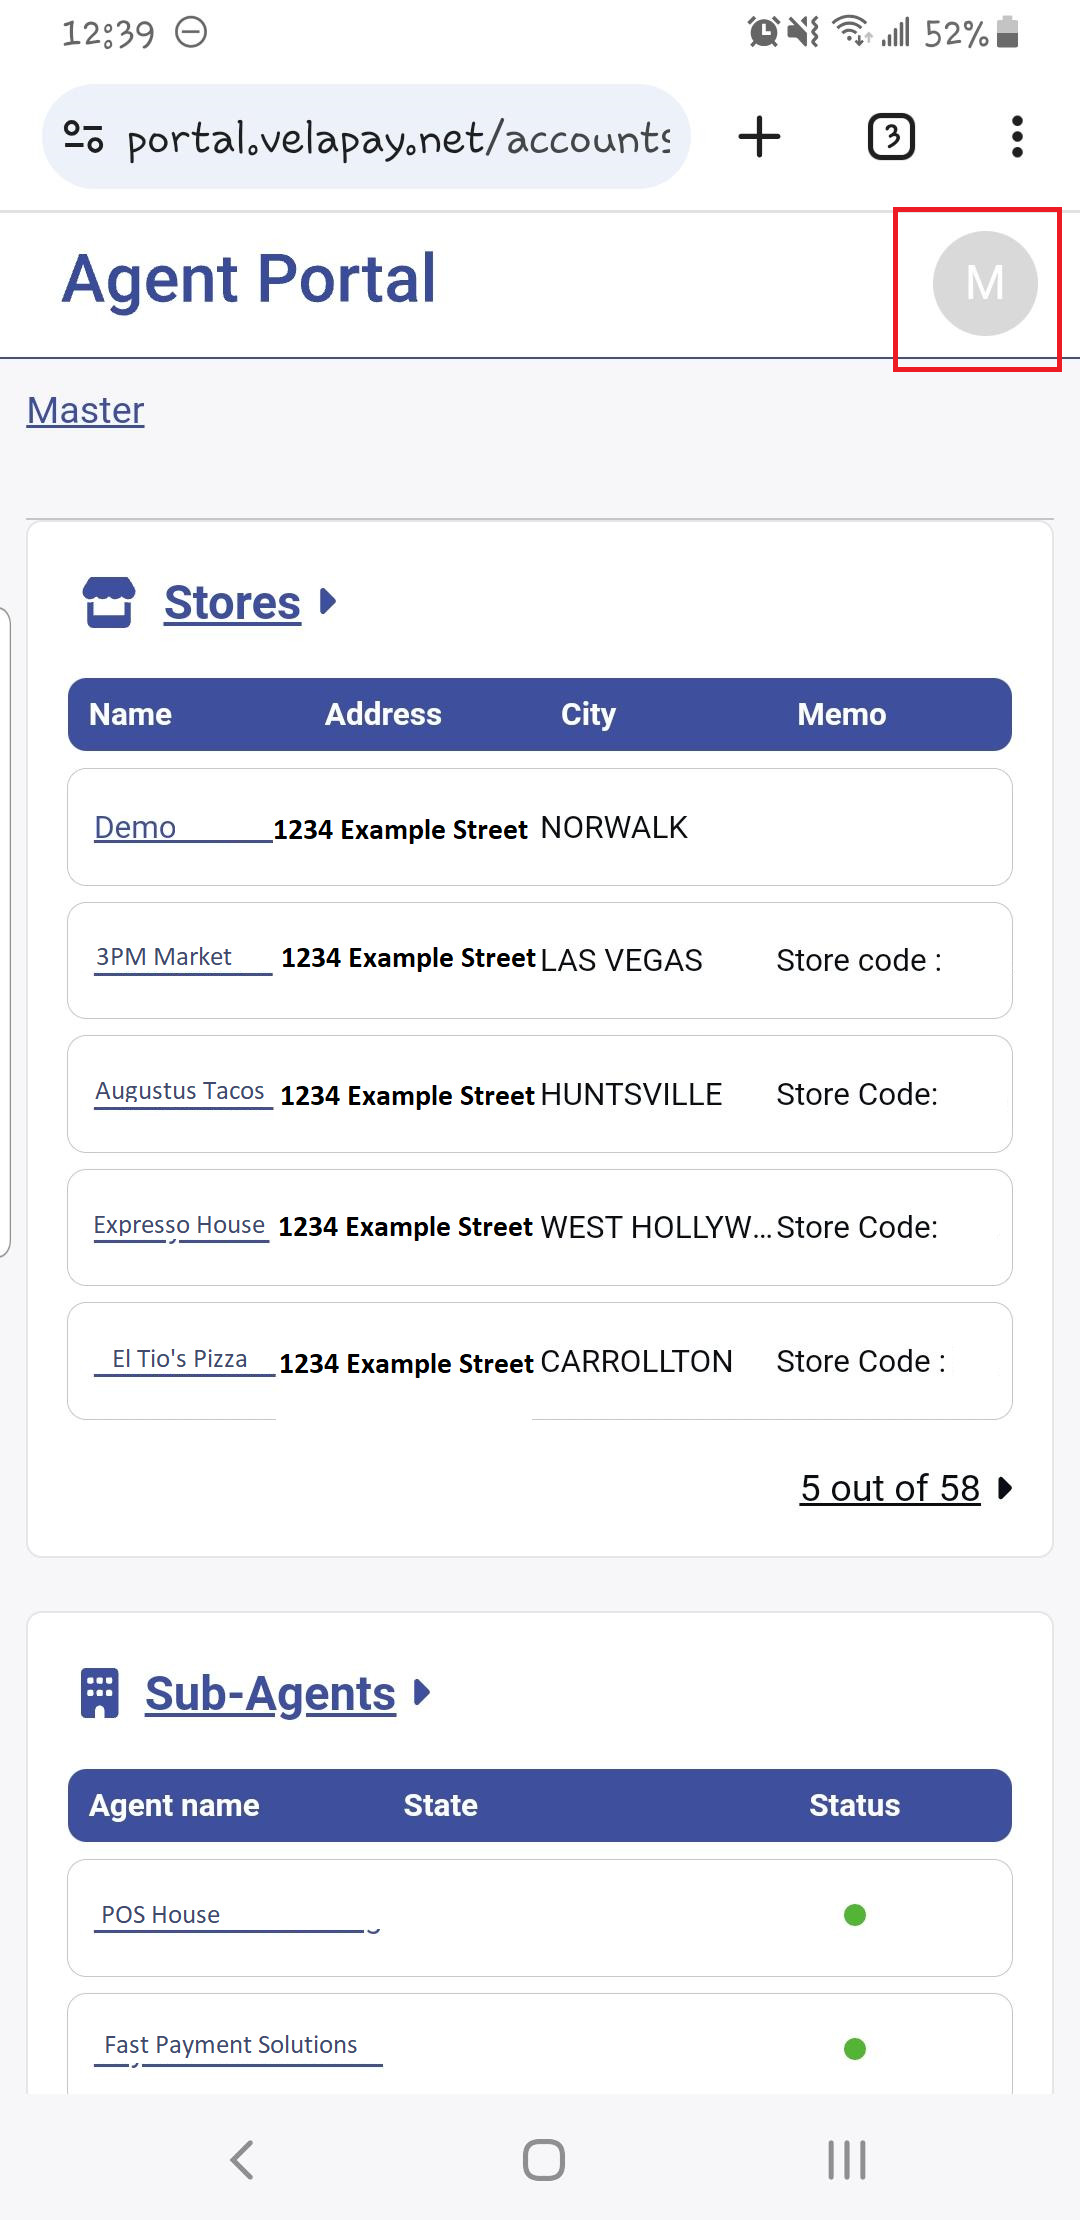This screenshot has width=1080, height=2220.
Task: Open the Master breadcrumb link
Action: 85,410
